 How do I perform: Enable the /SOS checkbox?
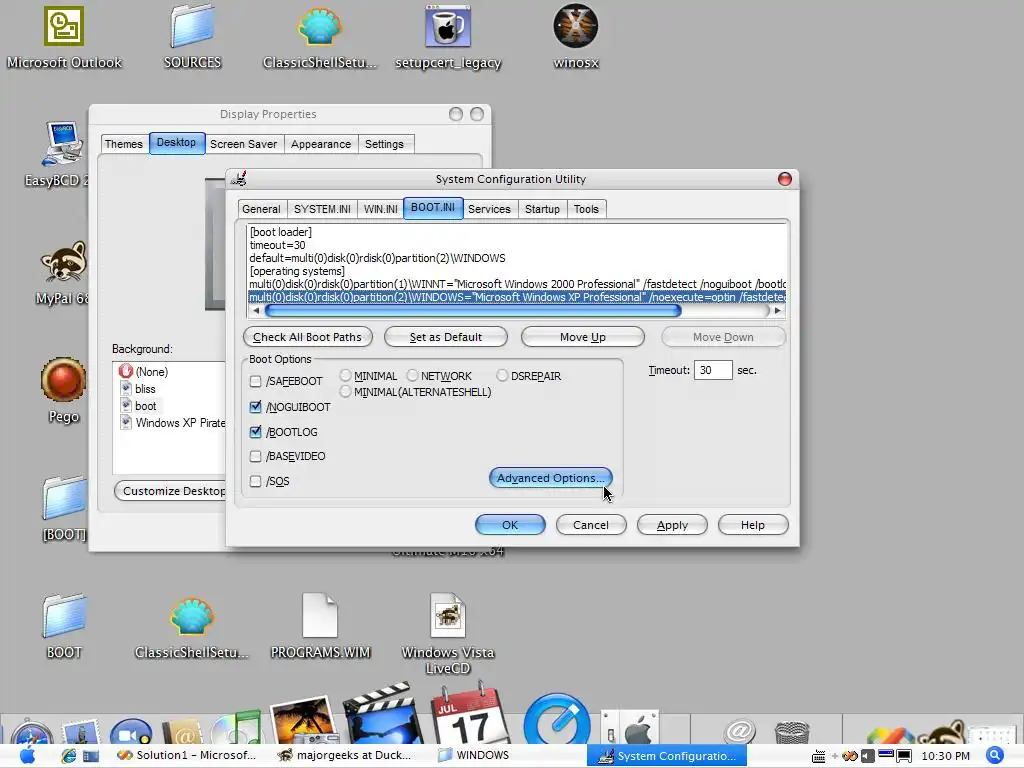(255, 481)
